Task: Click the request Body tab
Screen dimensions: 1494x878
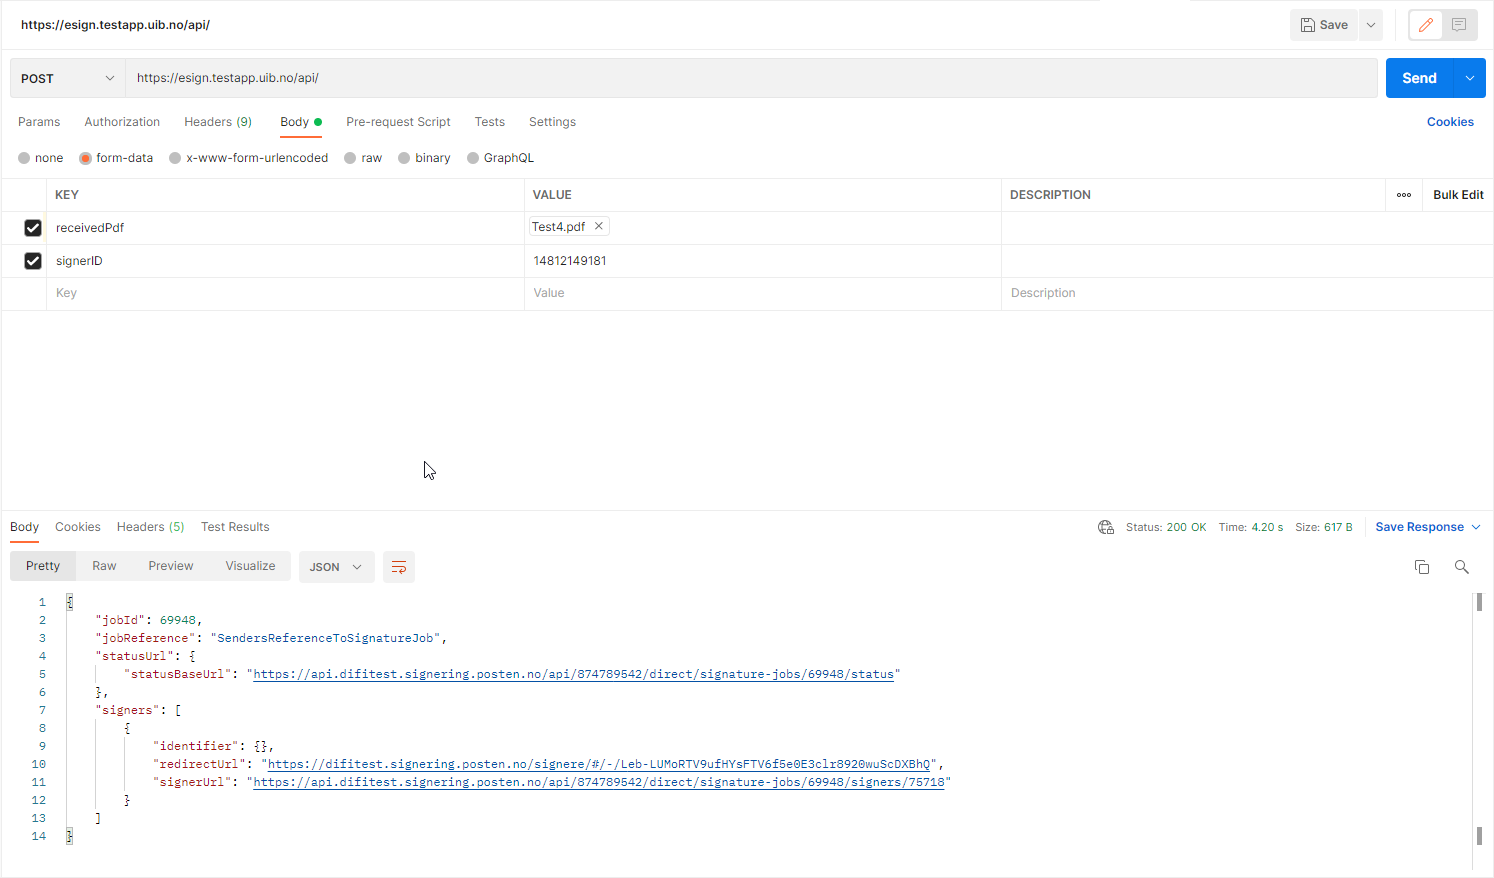Action: (300, 122)
